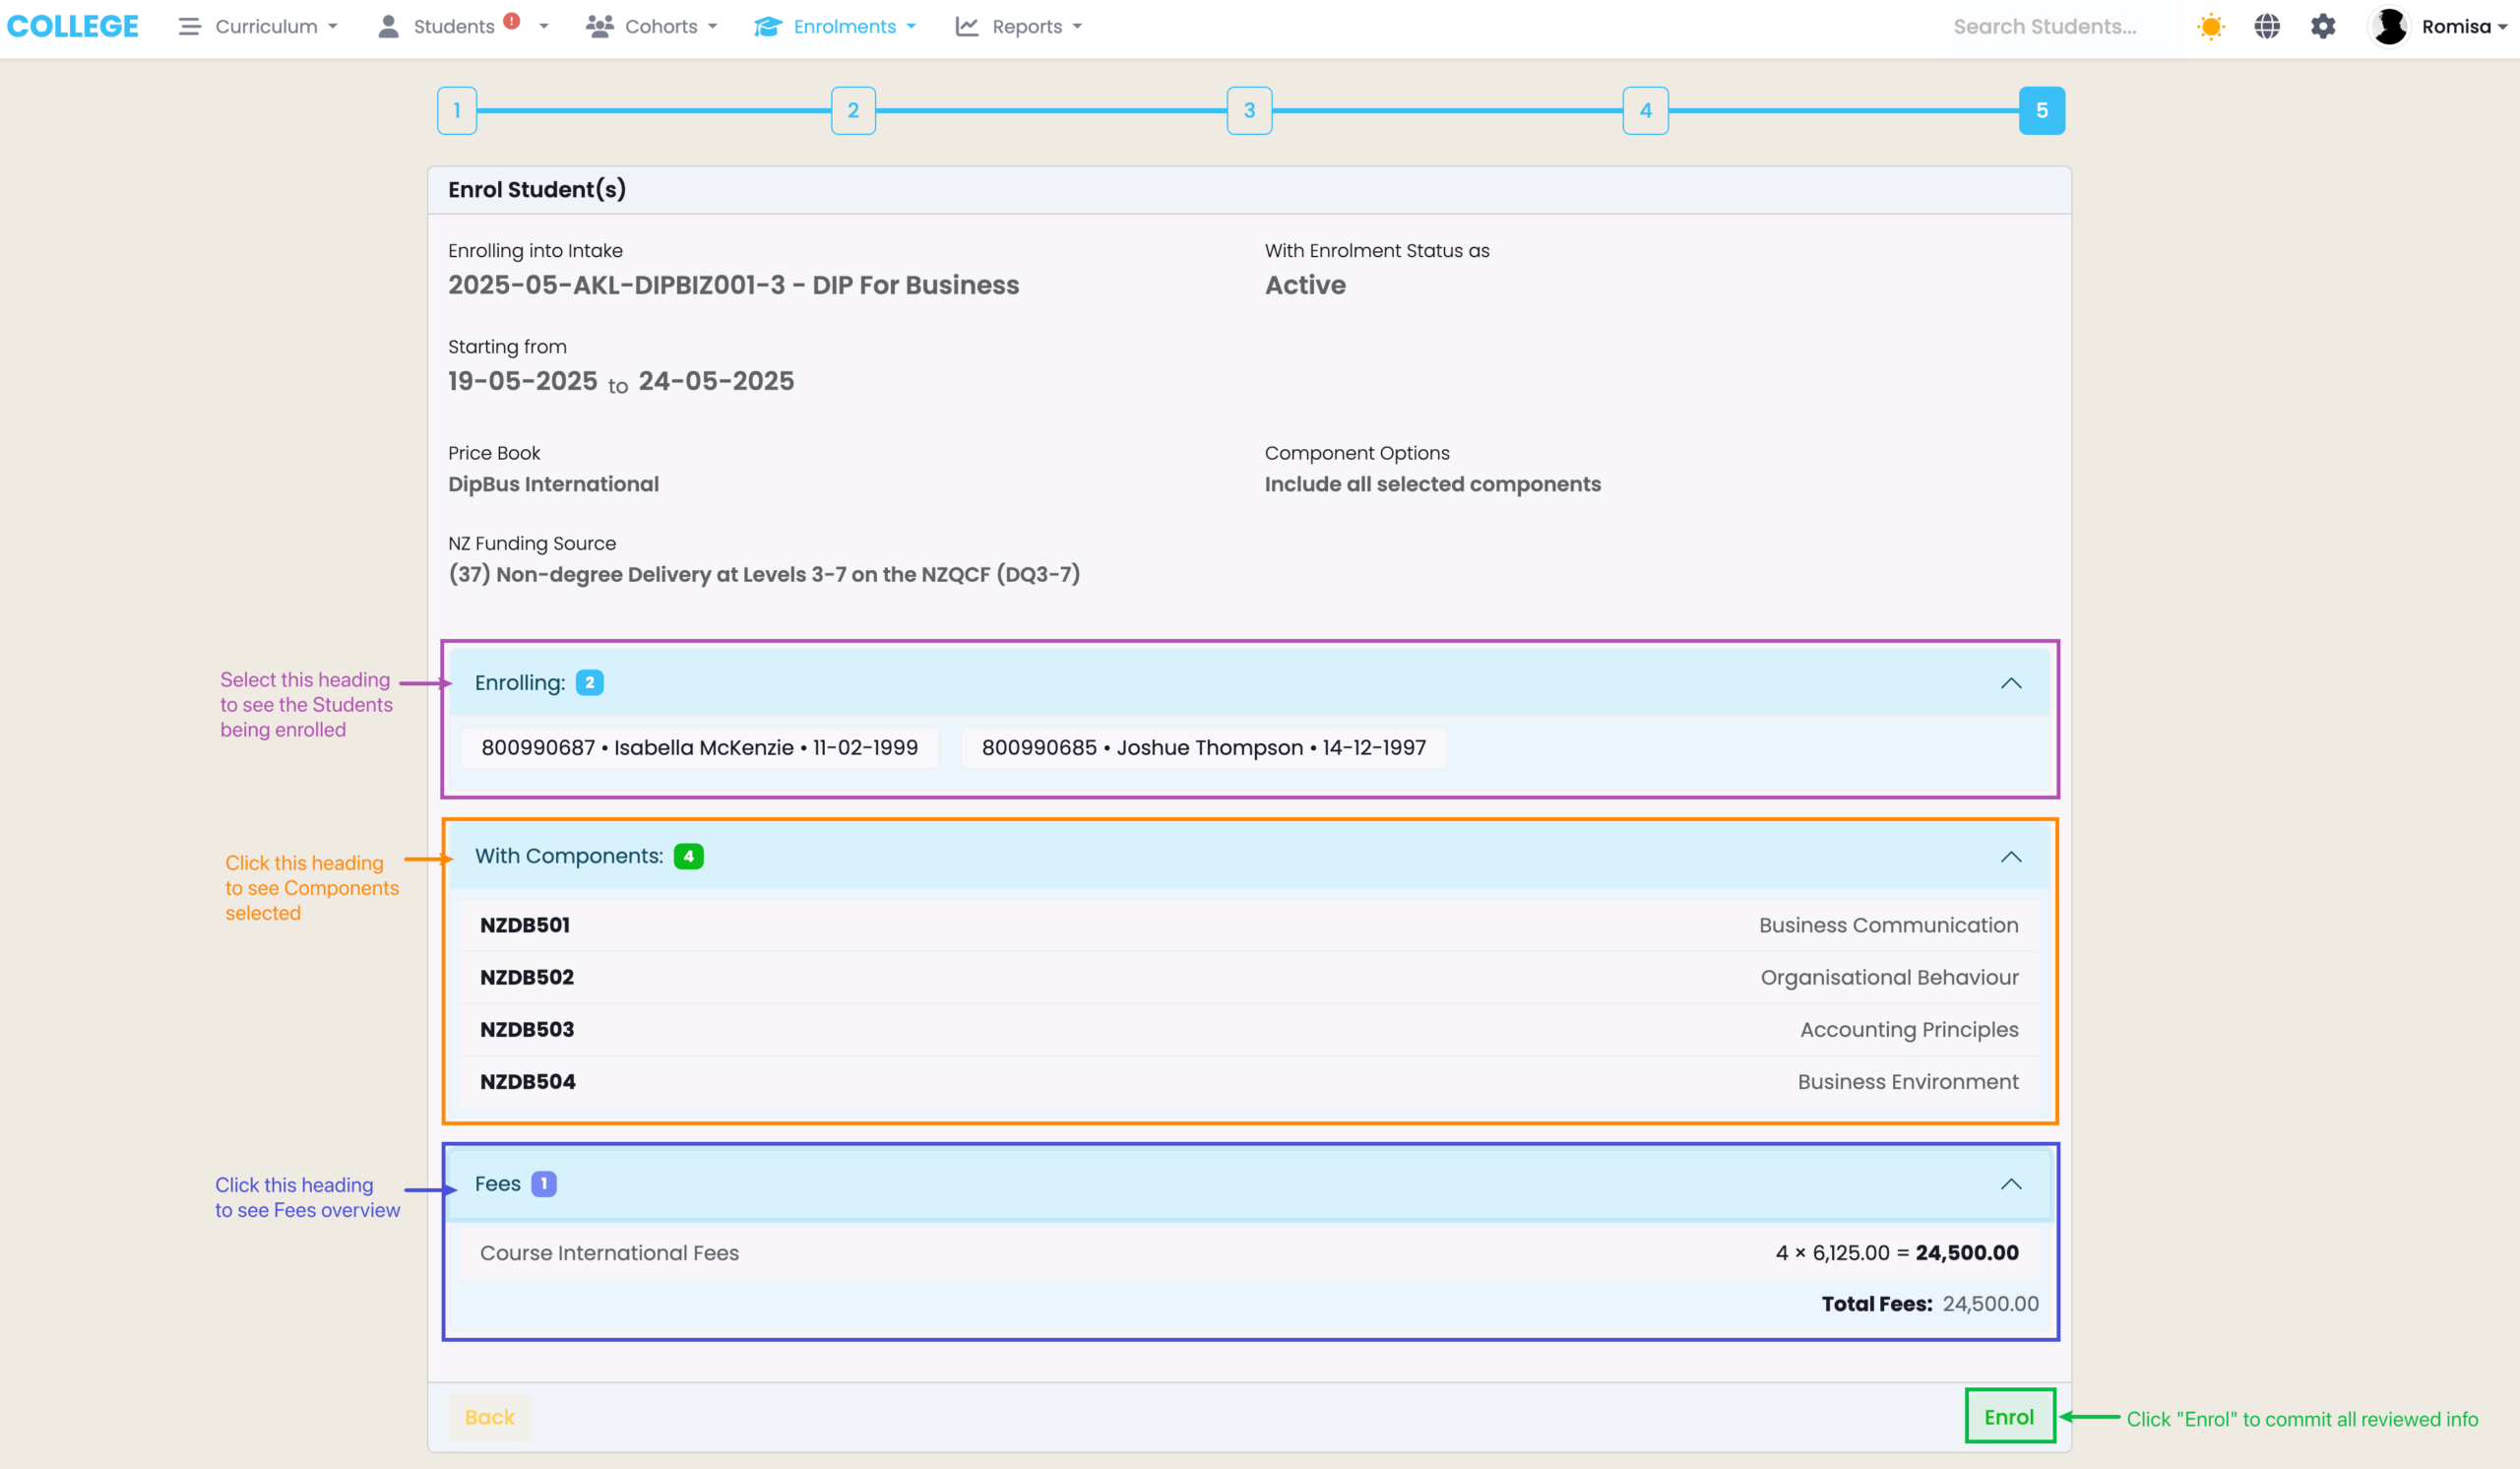Collapse the Enrolling section chevron
2520x1469 pixels.
pyautogui.click(x=2010, y=684)
